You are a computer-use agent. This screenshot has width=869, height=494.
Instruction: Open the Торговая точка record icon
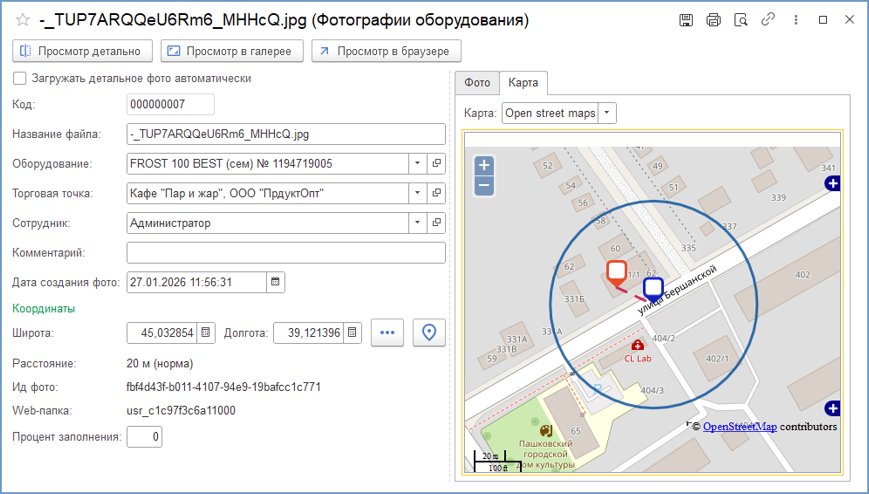tap(437, 193)
